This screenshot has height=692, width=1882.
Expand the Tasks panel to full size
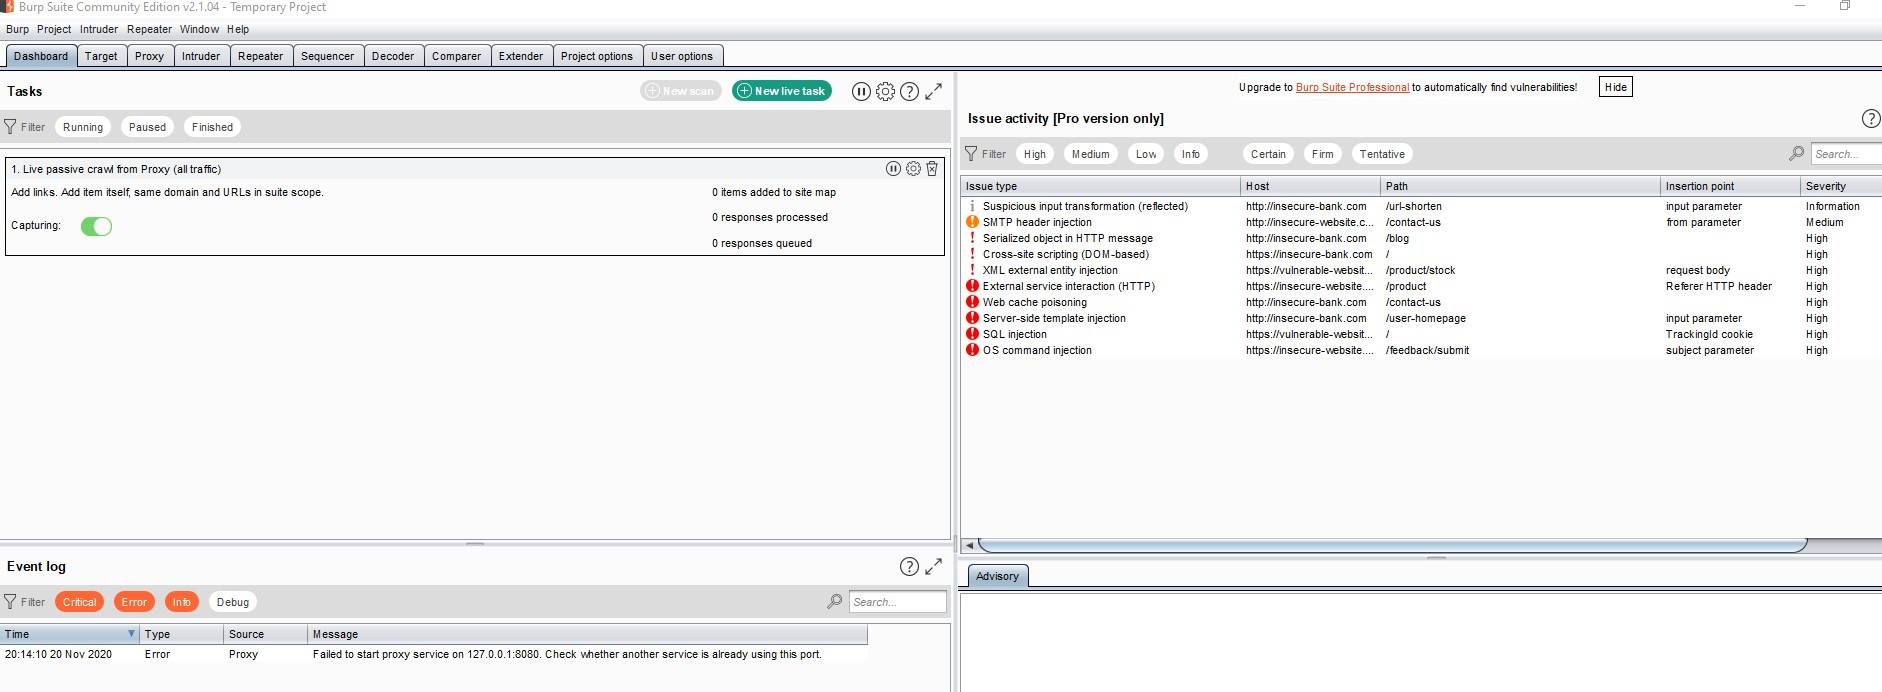[934, 91]
